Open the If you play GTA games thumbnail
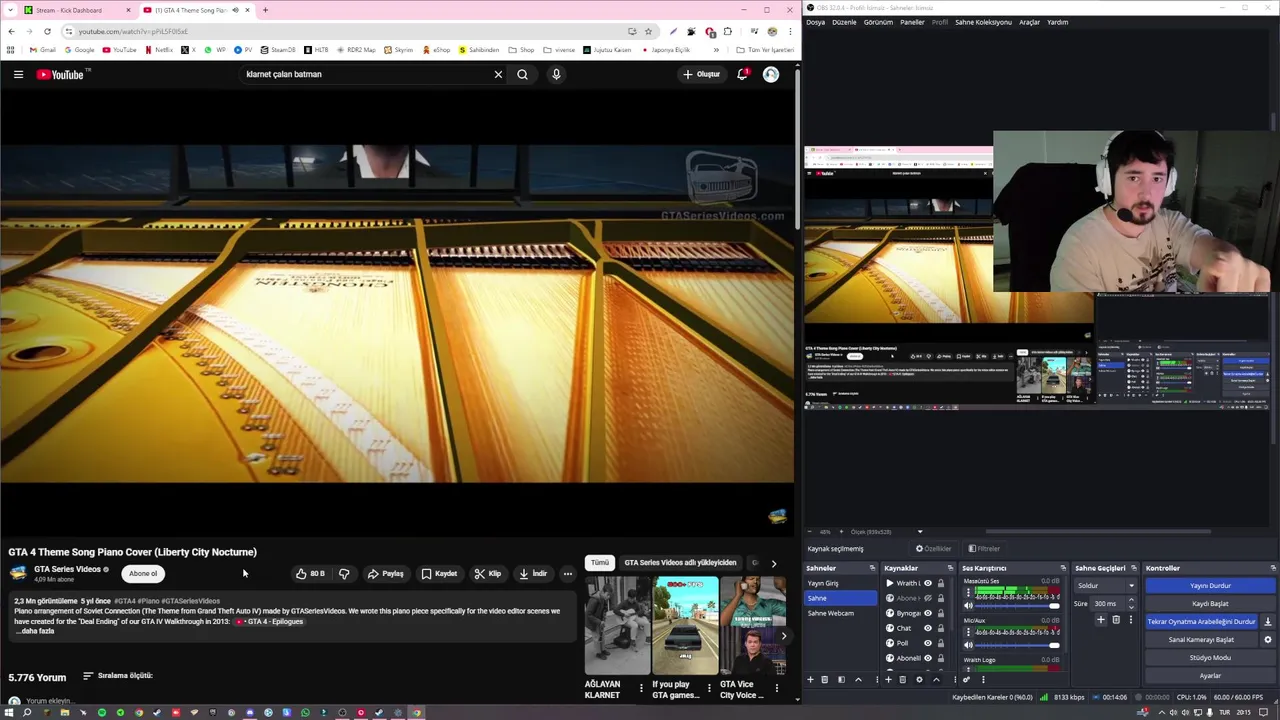 685,626
